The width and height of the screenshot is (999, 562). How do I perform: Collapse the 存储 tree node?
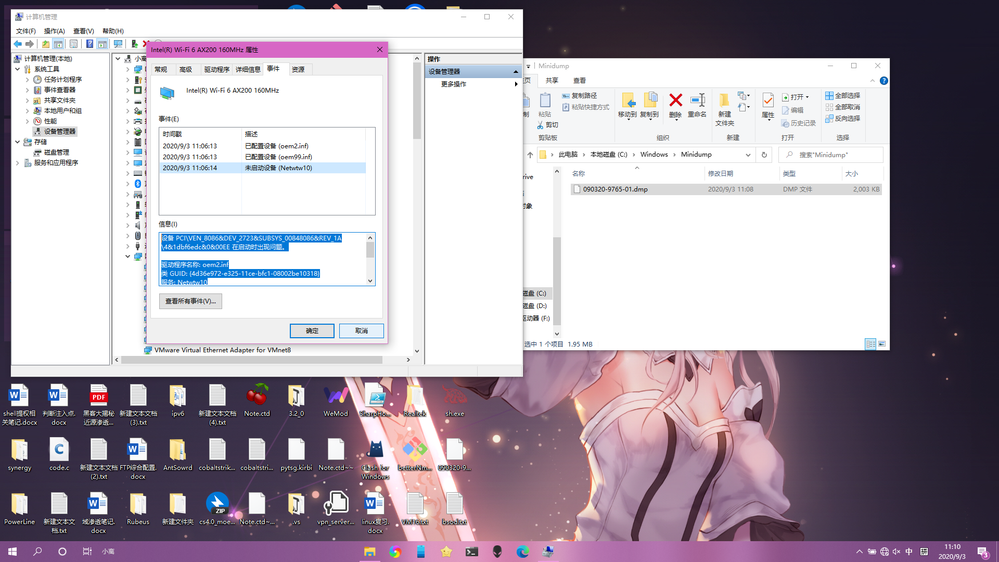click(18, 142)
